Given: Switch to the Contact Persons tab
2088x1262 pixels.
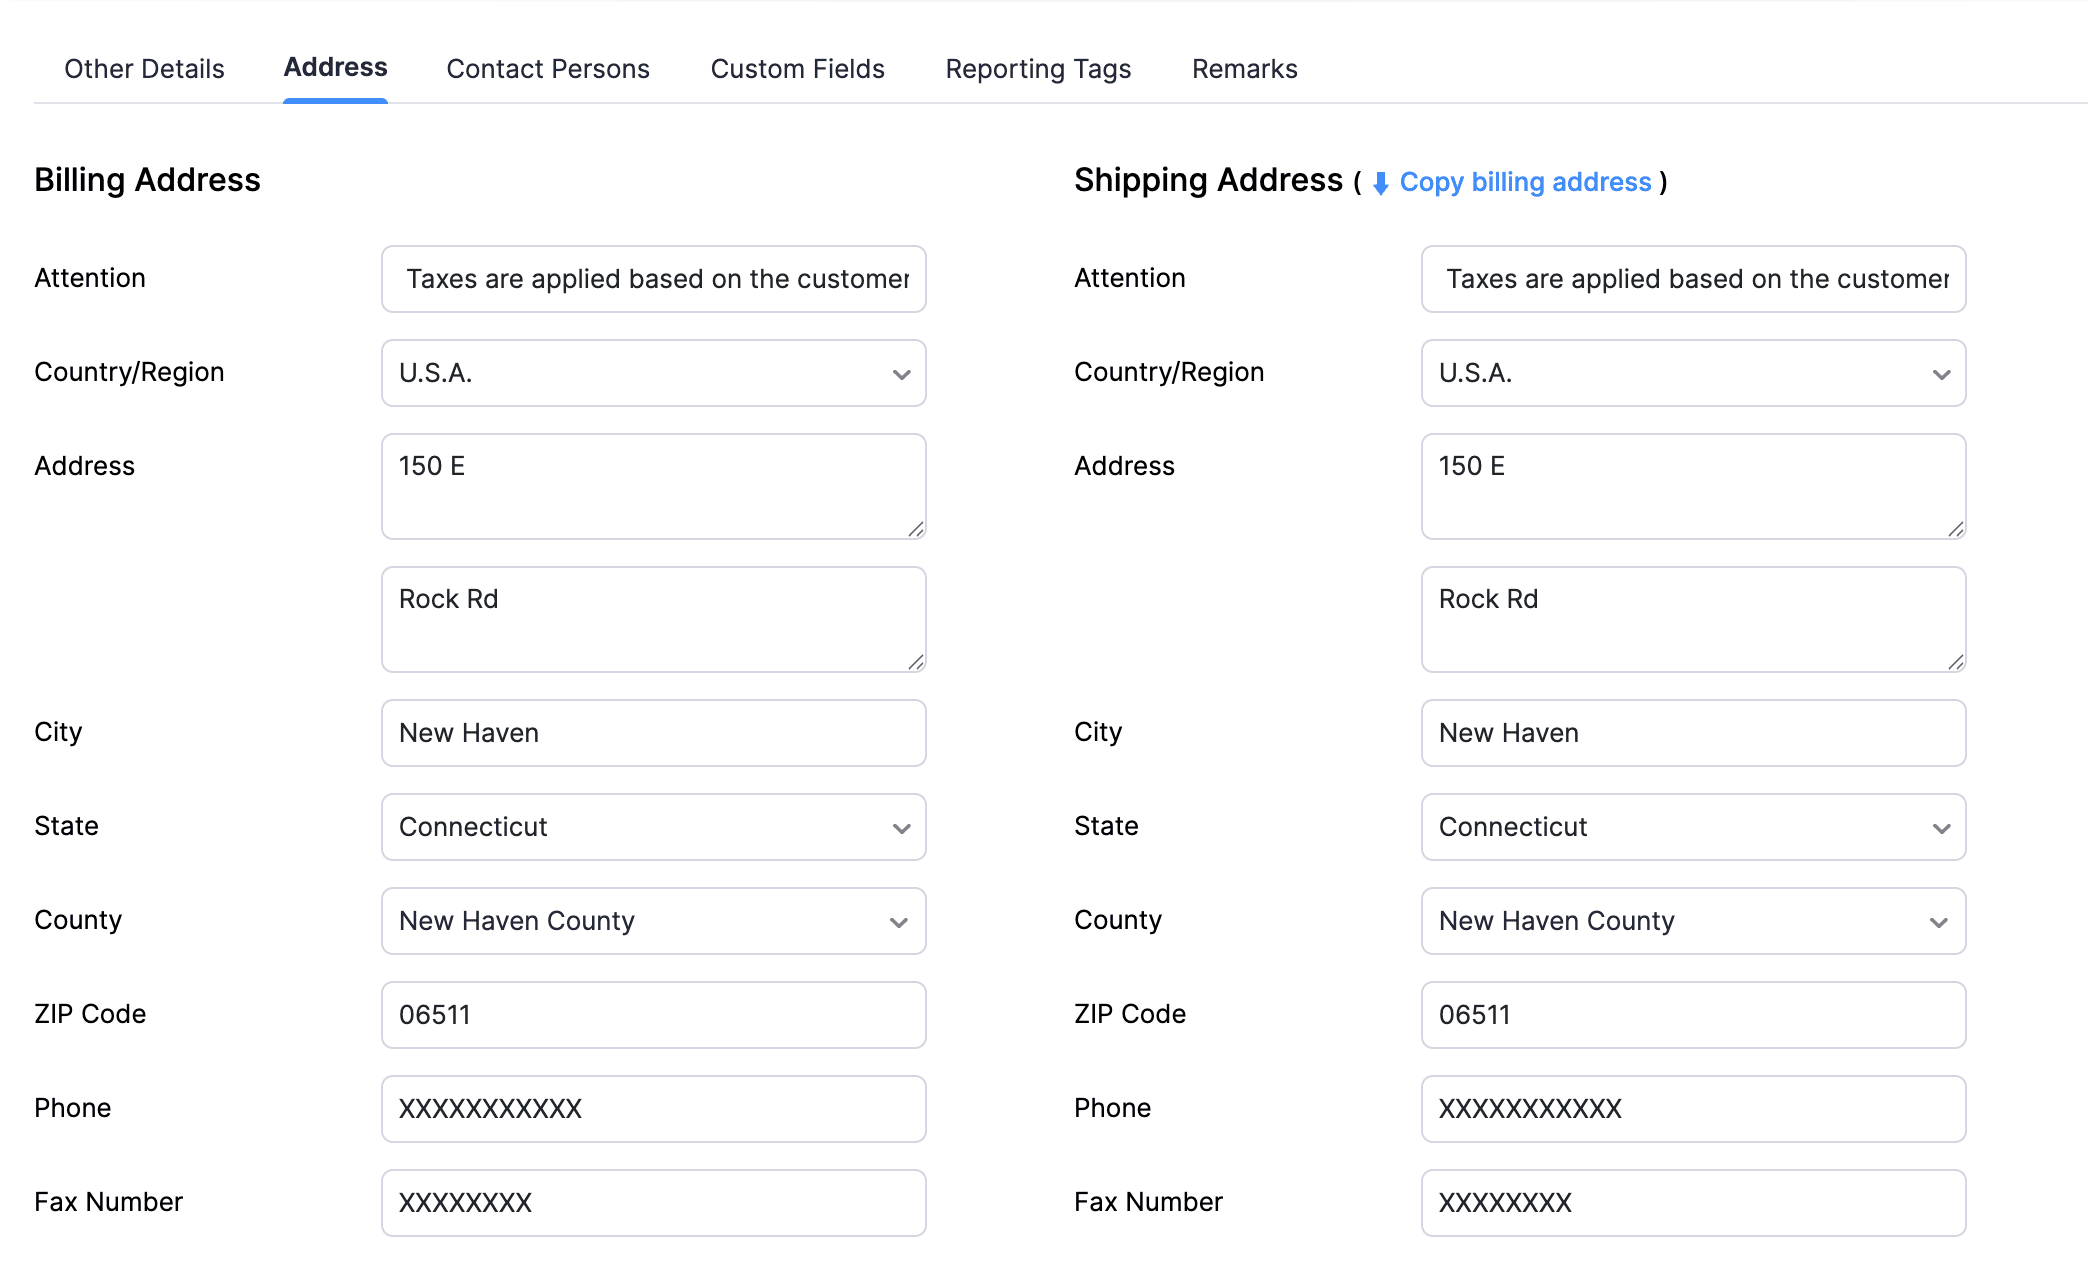Looking at the screenshot, I should [547, 69].
